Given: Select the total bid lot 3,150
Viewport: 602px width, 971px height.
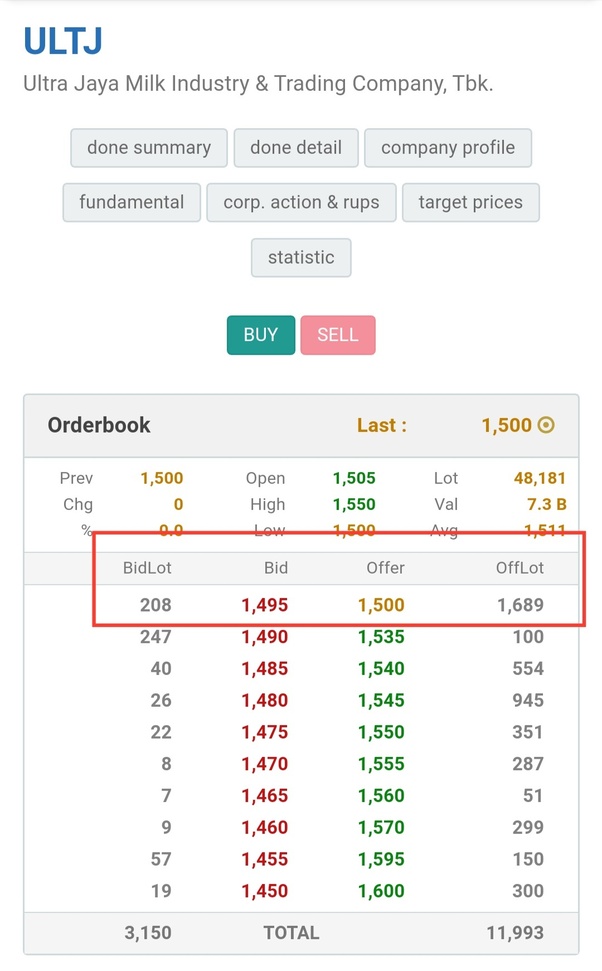Looking at the screenshot, I should [x=148, y=932].
